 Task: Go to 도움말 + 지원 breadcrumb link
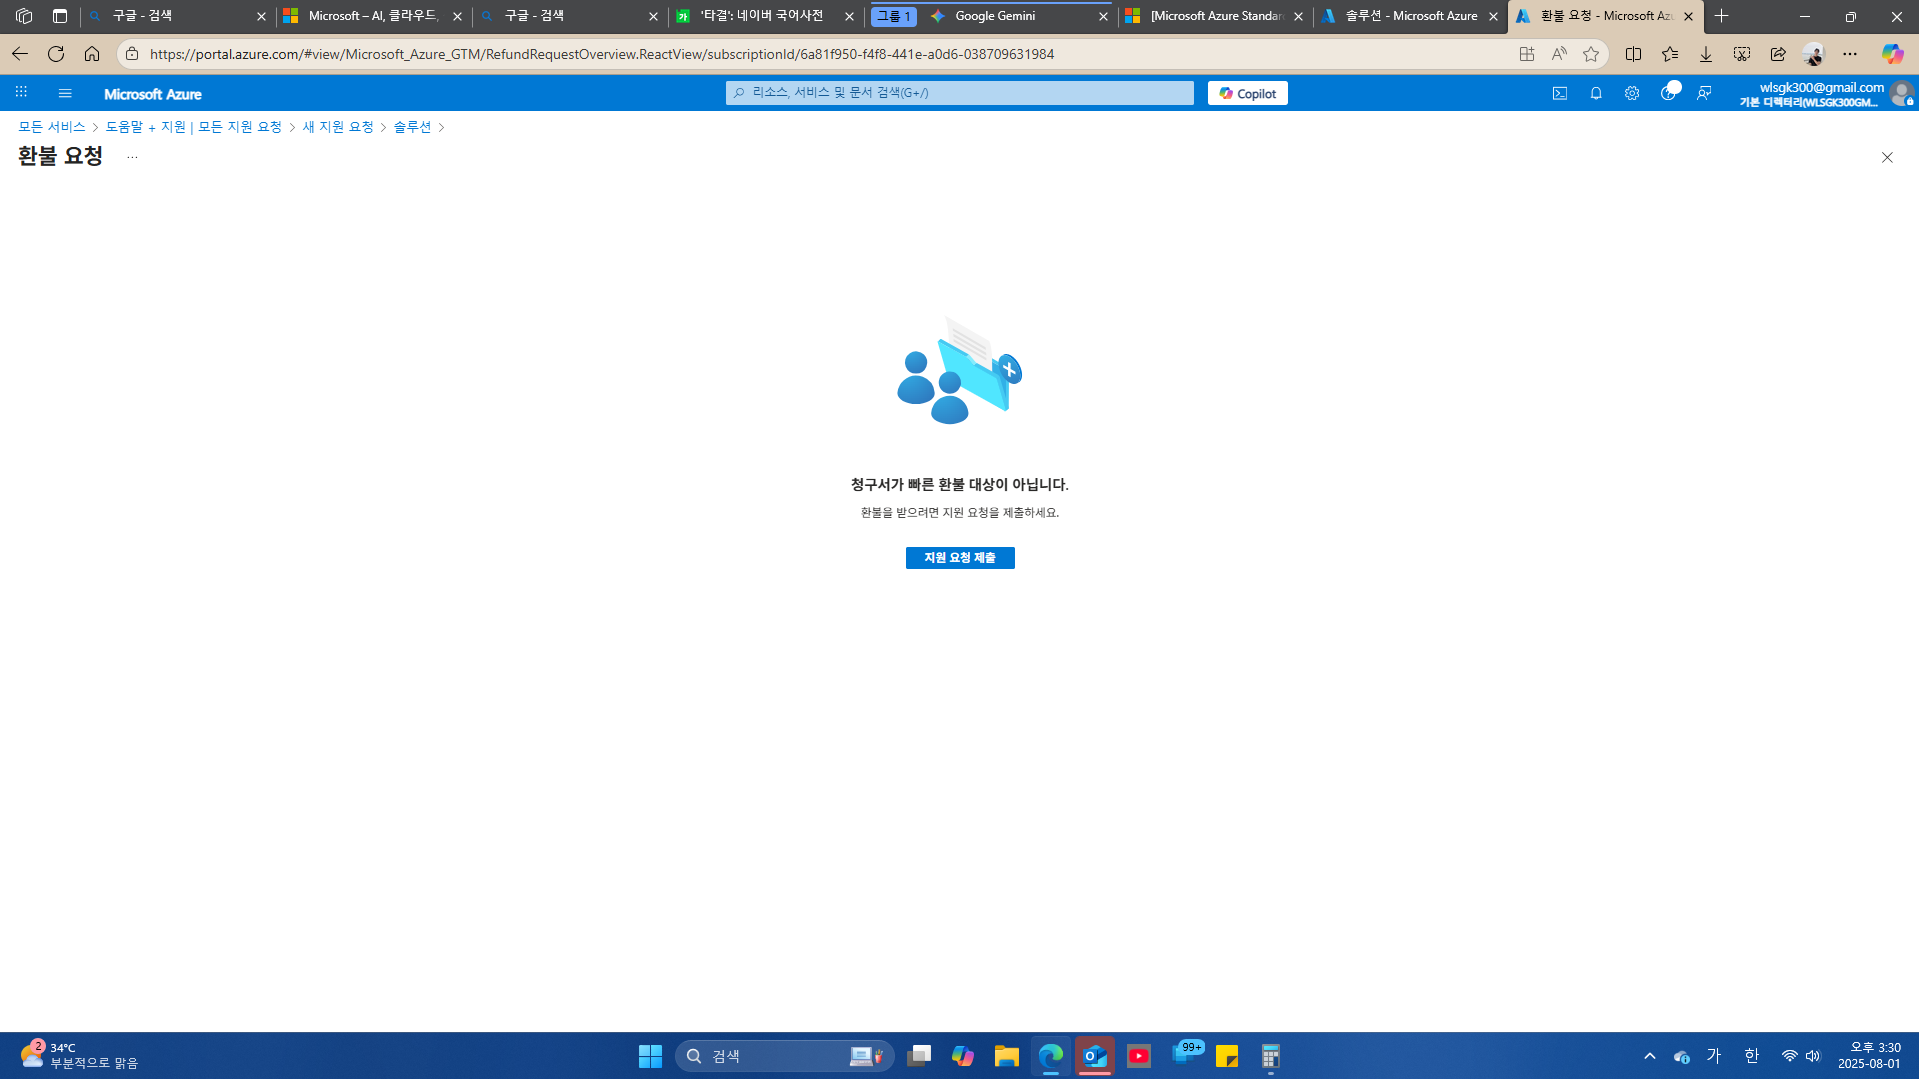193,127
